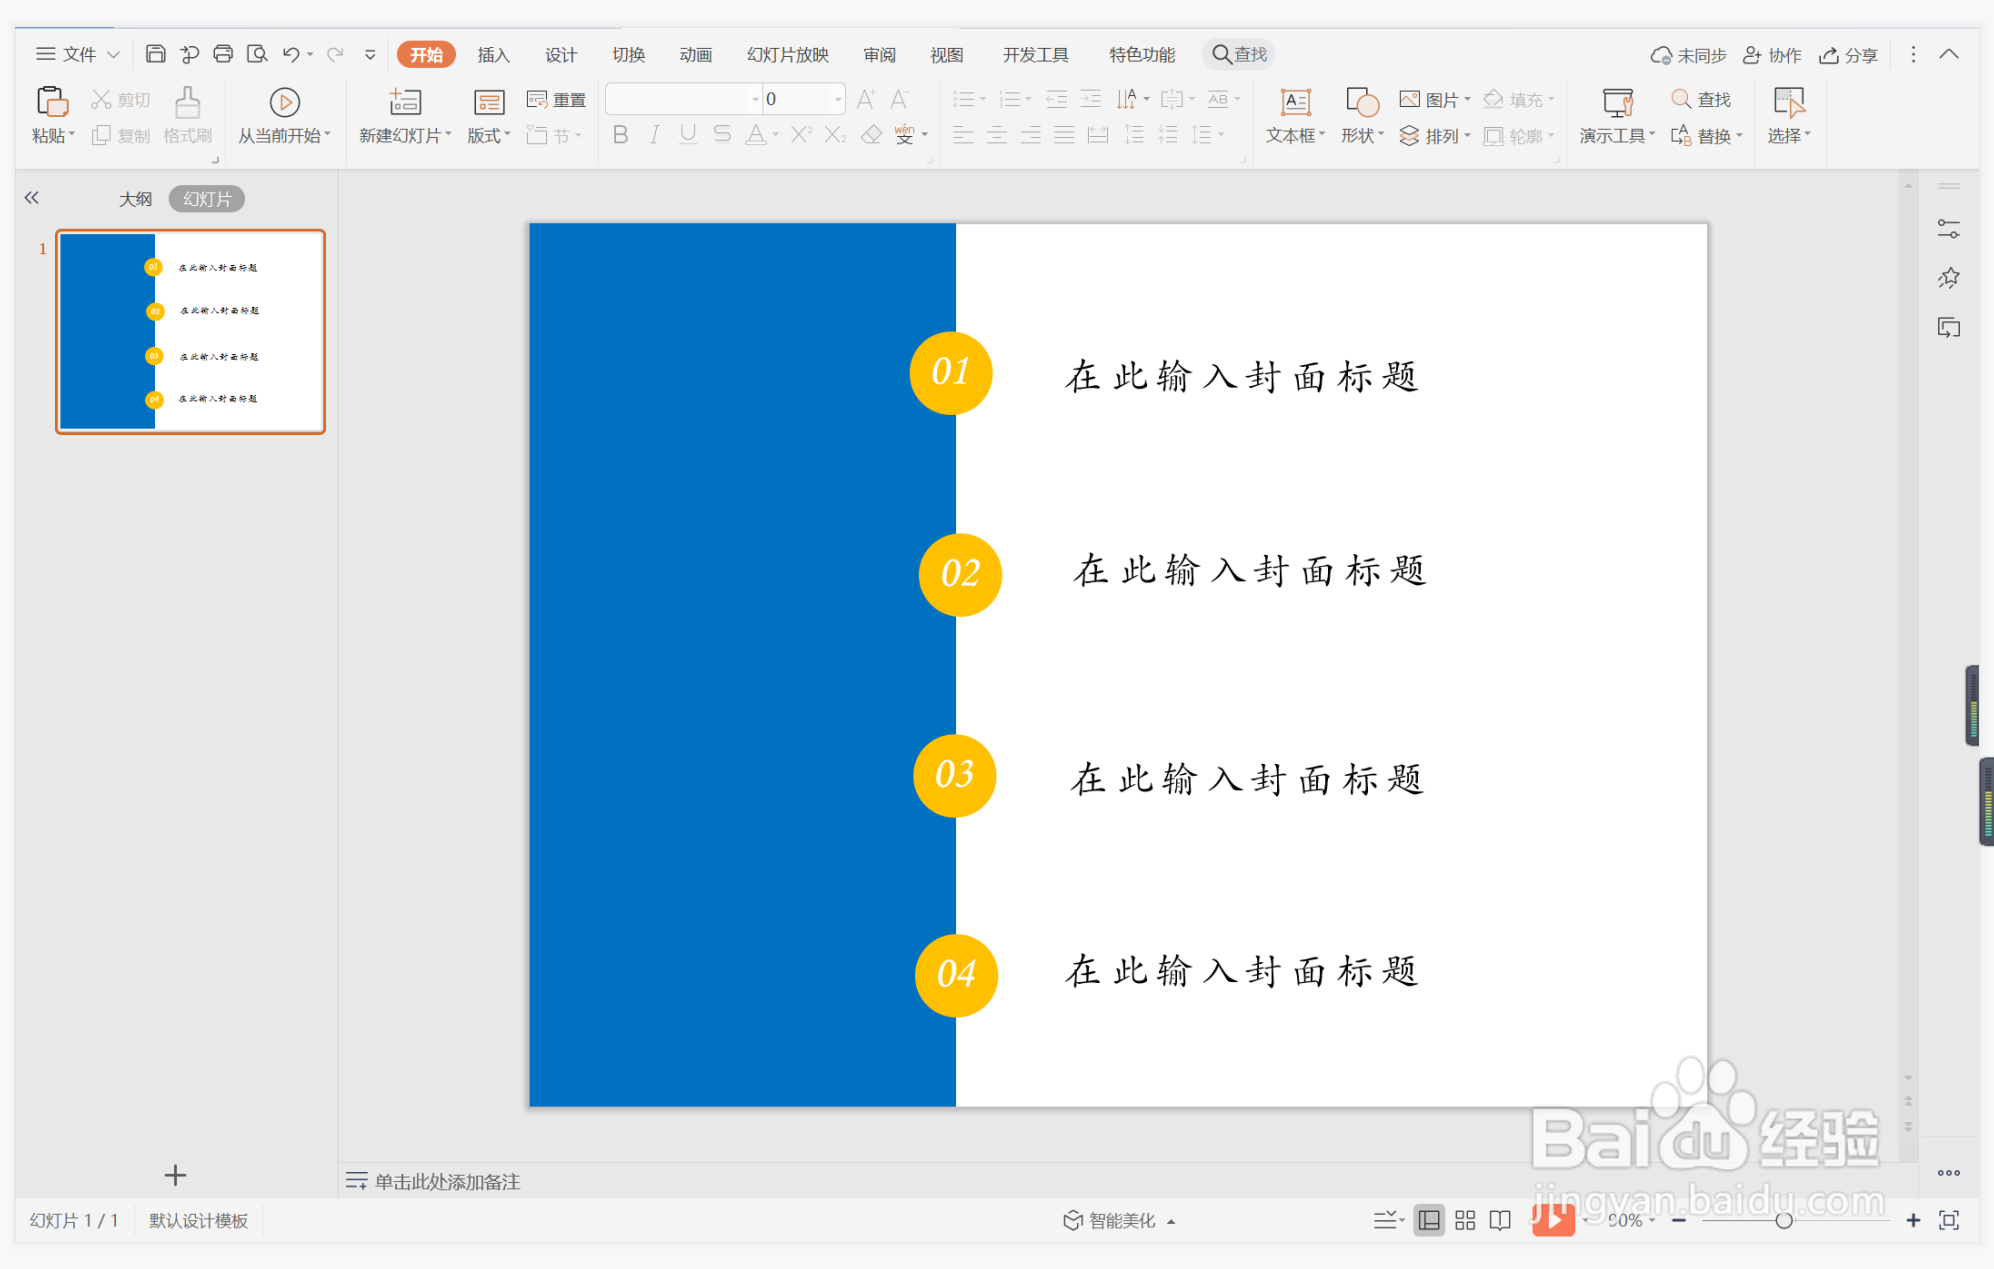This screenshot has width=1994, height=1269.
Task: Toggle italic formatting
Action: [x=654, y=135]
